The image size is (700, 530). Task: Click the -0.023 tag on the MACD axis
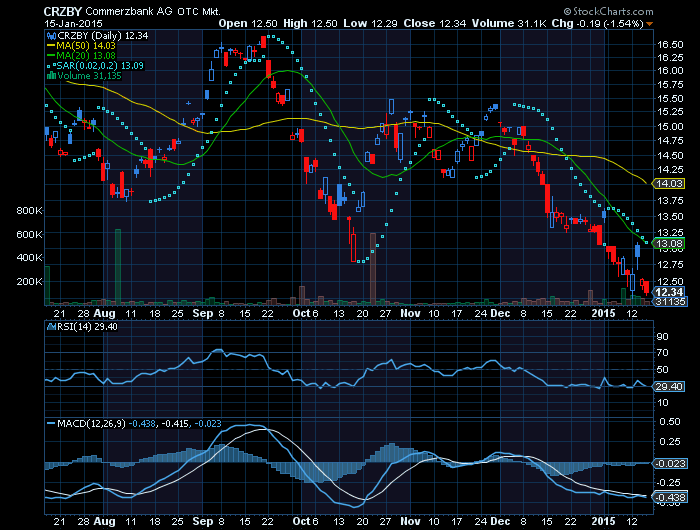tap(669, 463)
